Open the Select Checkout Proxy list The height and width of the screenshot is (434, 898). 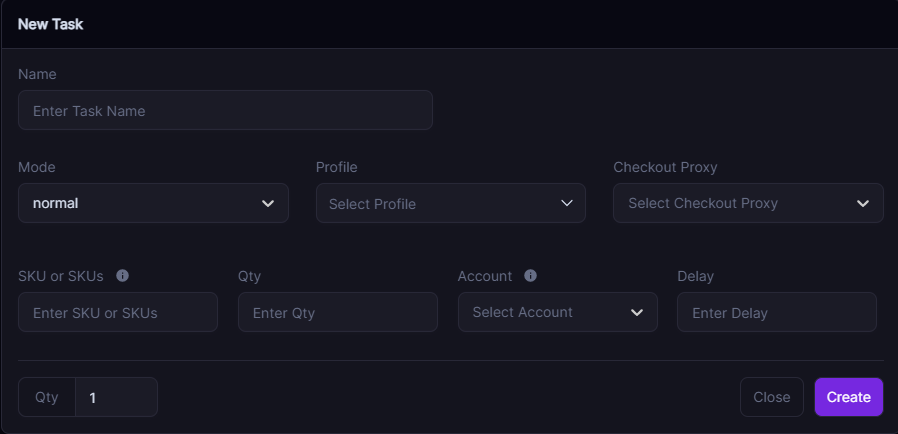(x=748, y=203)
